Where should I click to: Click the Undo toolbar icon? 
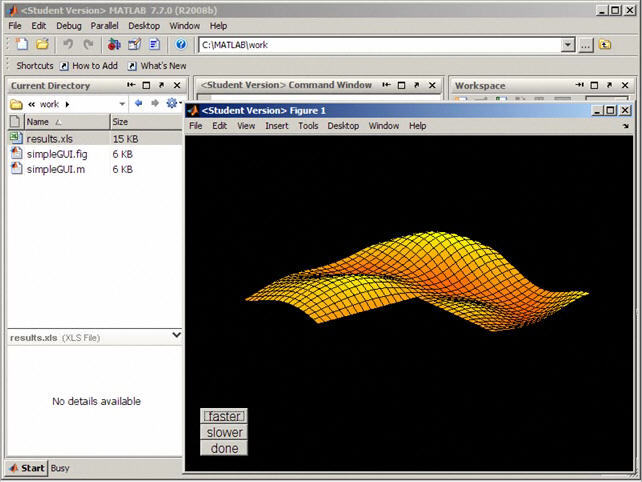(x=68, y=44)
